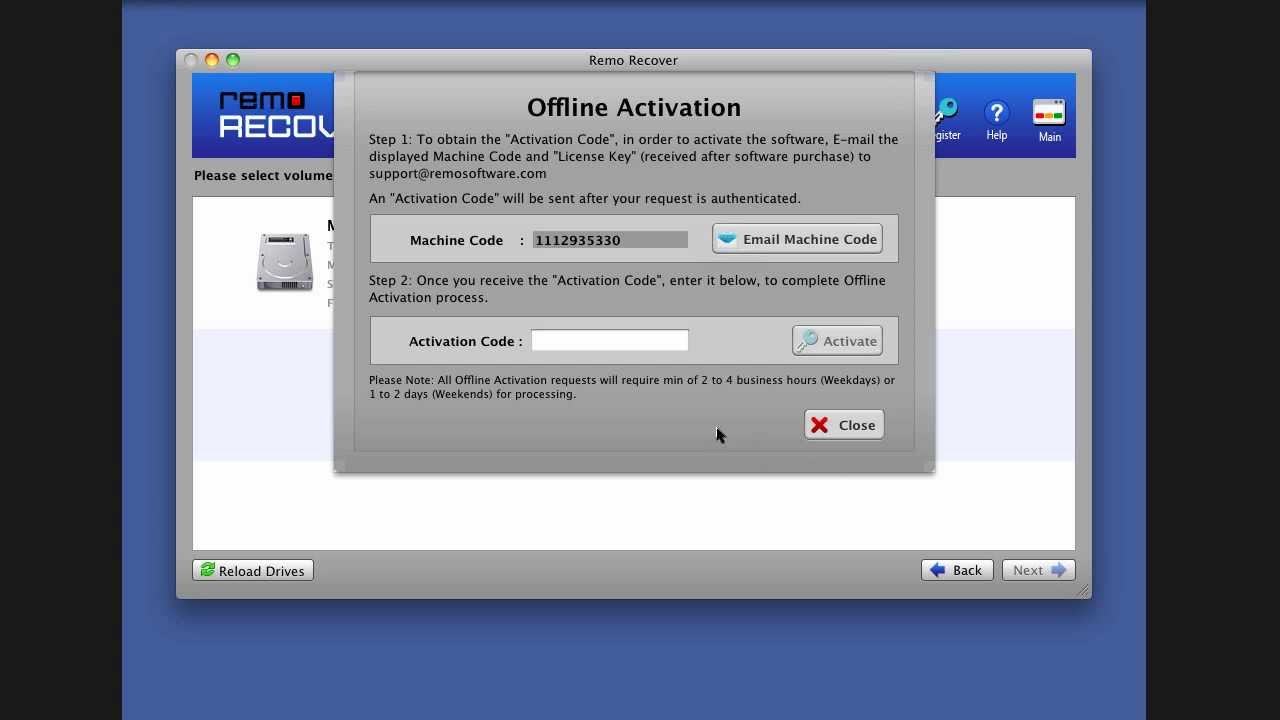
Task: Go Back to previous step
Action: click(957, 570)
